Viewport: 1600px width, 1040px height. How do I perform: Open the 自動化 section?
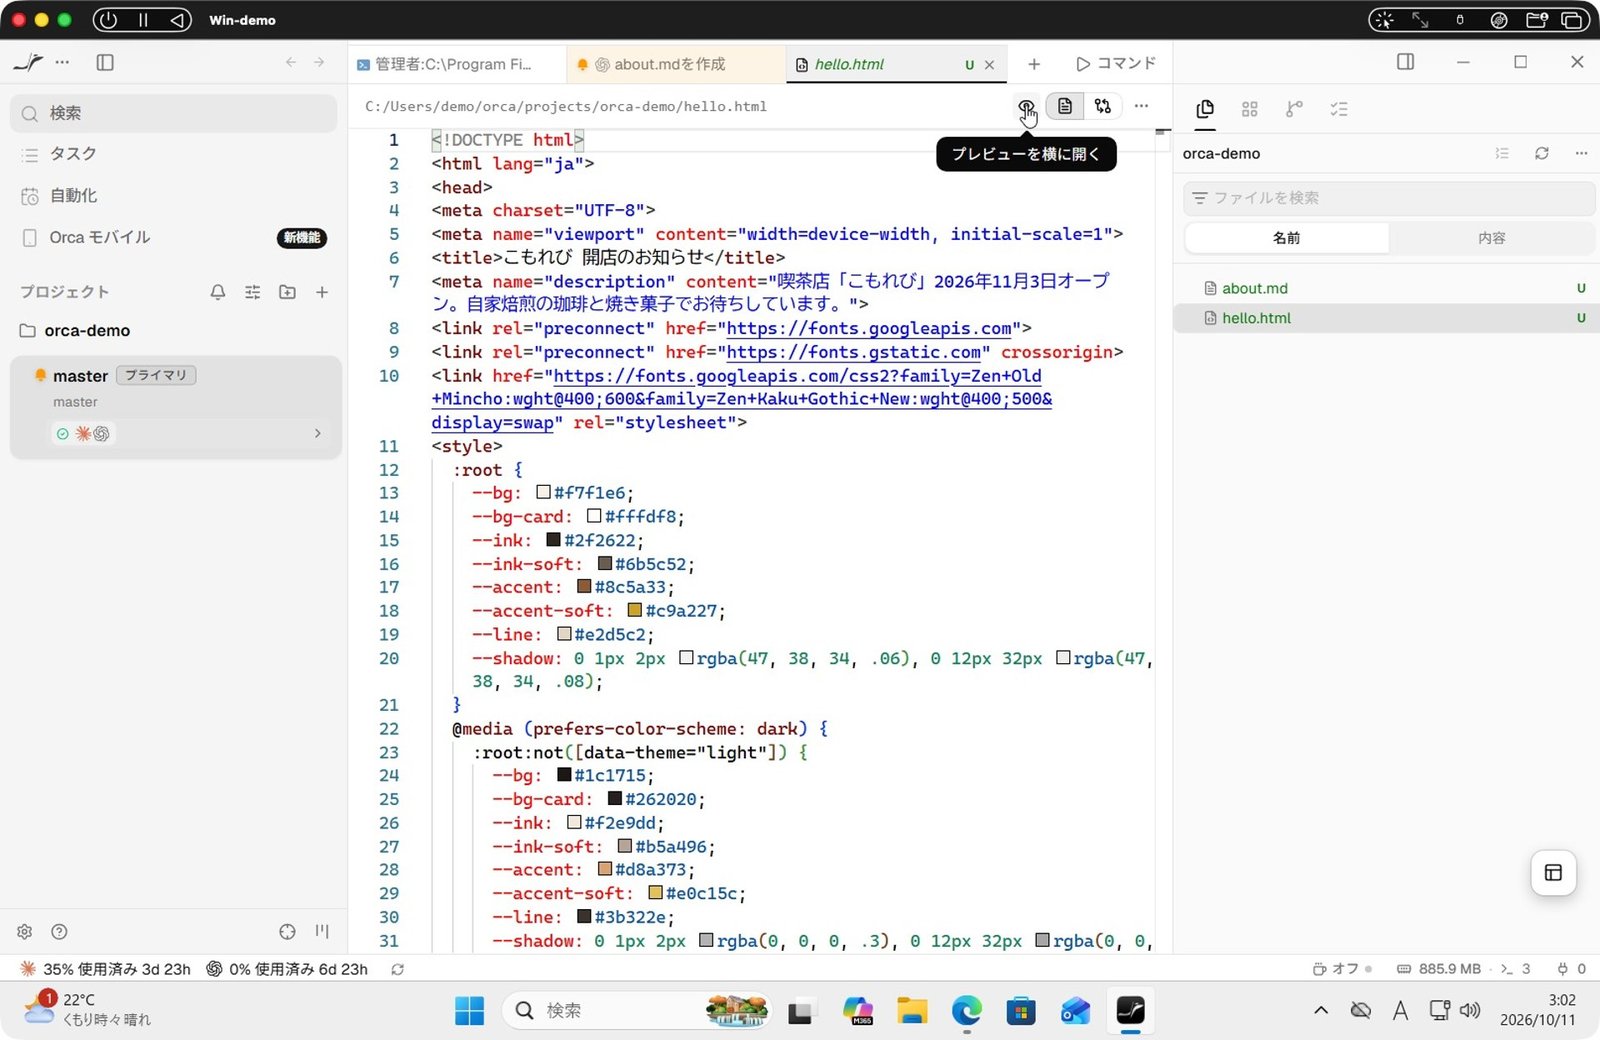pos(174,196)
